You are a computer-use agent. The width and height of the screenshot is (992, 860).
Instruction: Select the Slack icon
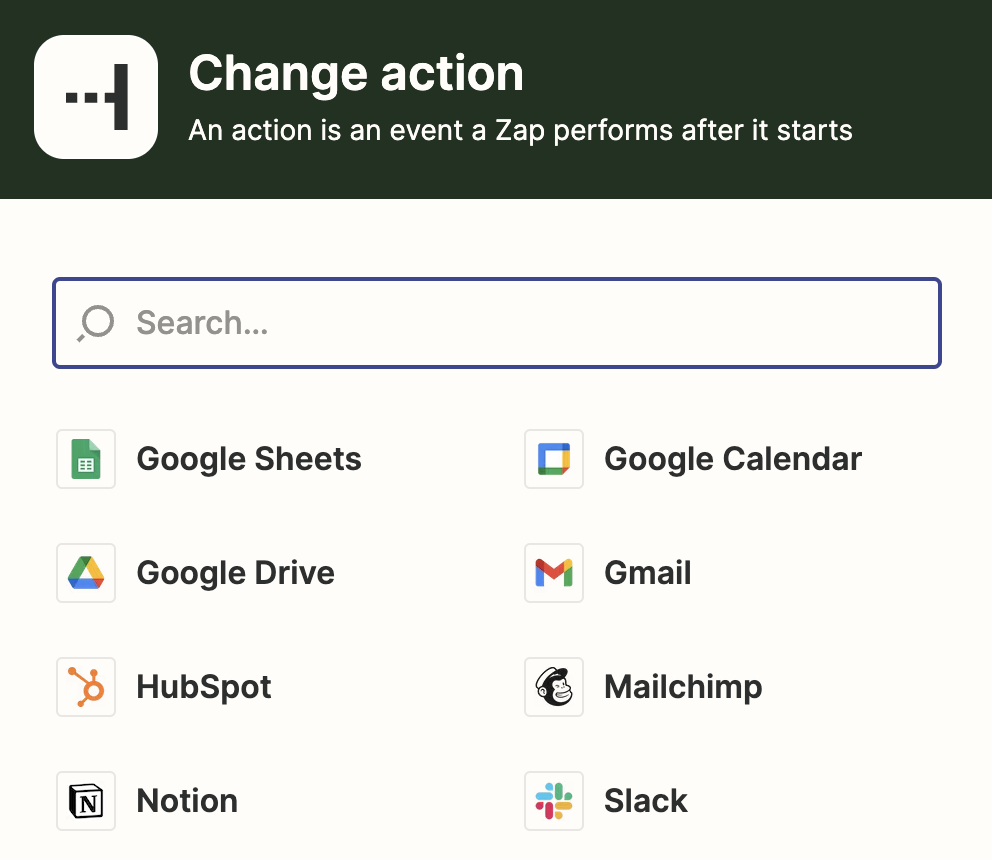[x=554, y=800]
